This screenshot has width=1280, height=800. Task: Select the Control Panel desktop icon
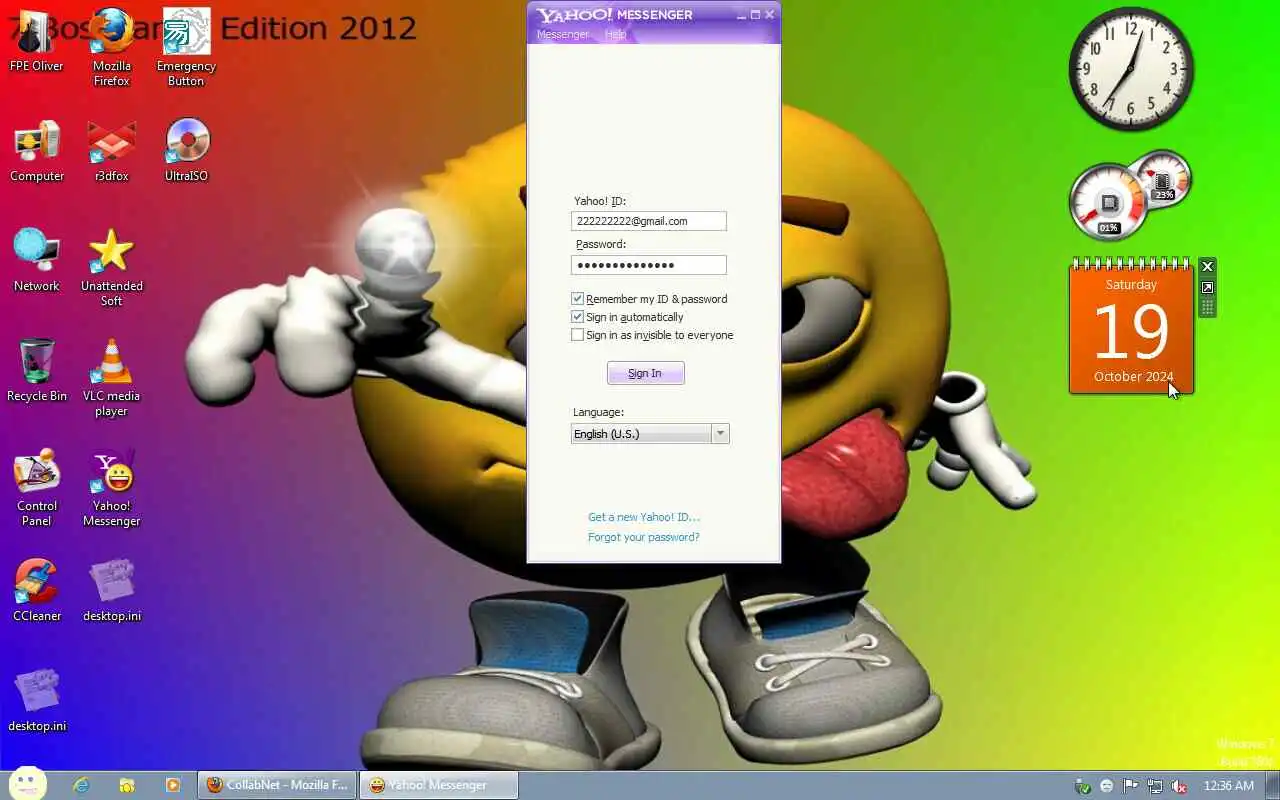(x=37, y=488)
